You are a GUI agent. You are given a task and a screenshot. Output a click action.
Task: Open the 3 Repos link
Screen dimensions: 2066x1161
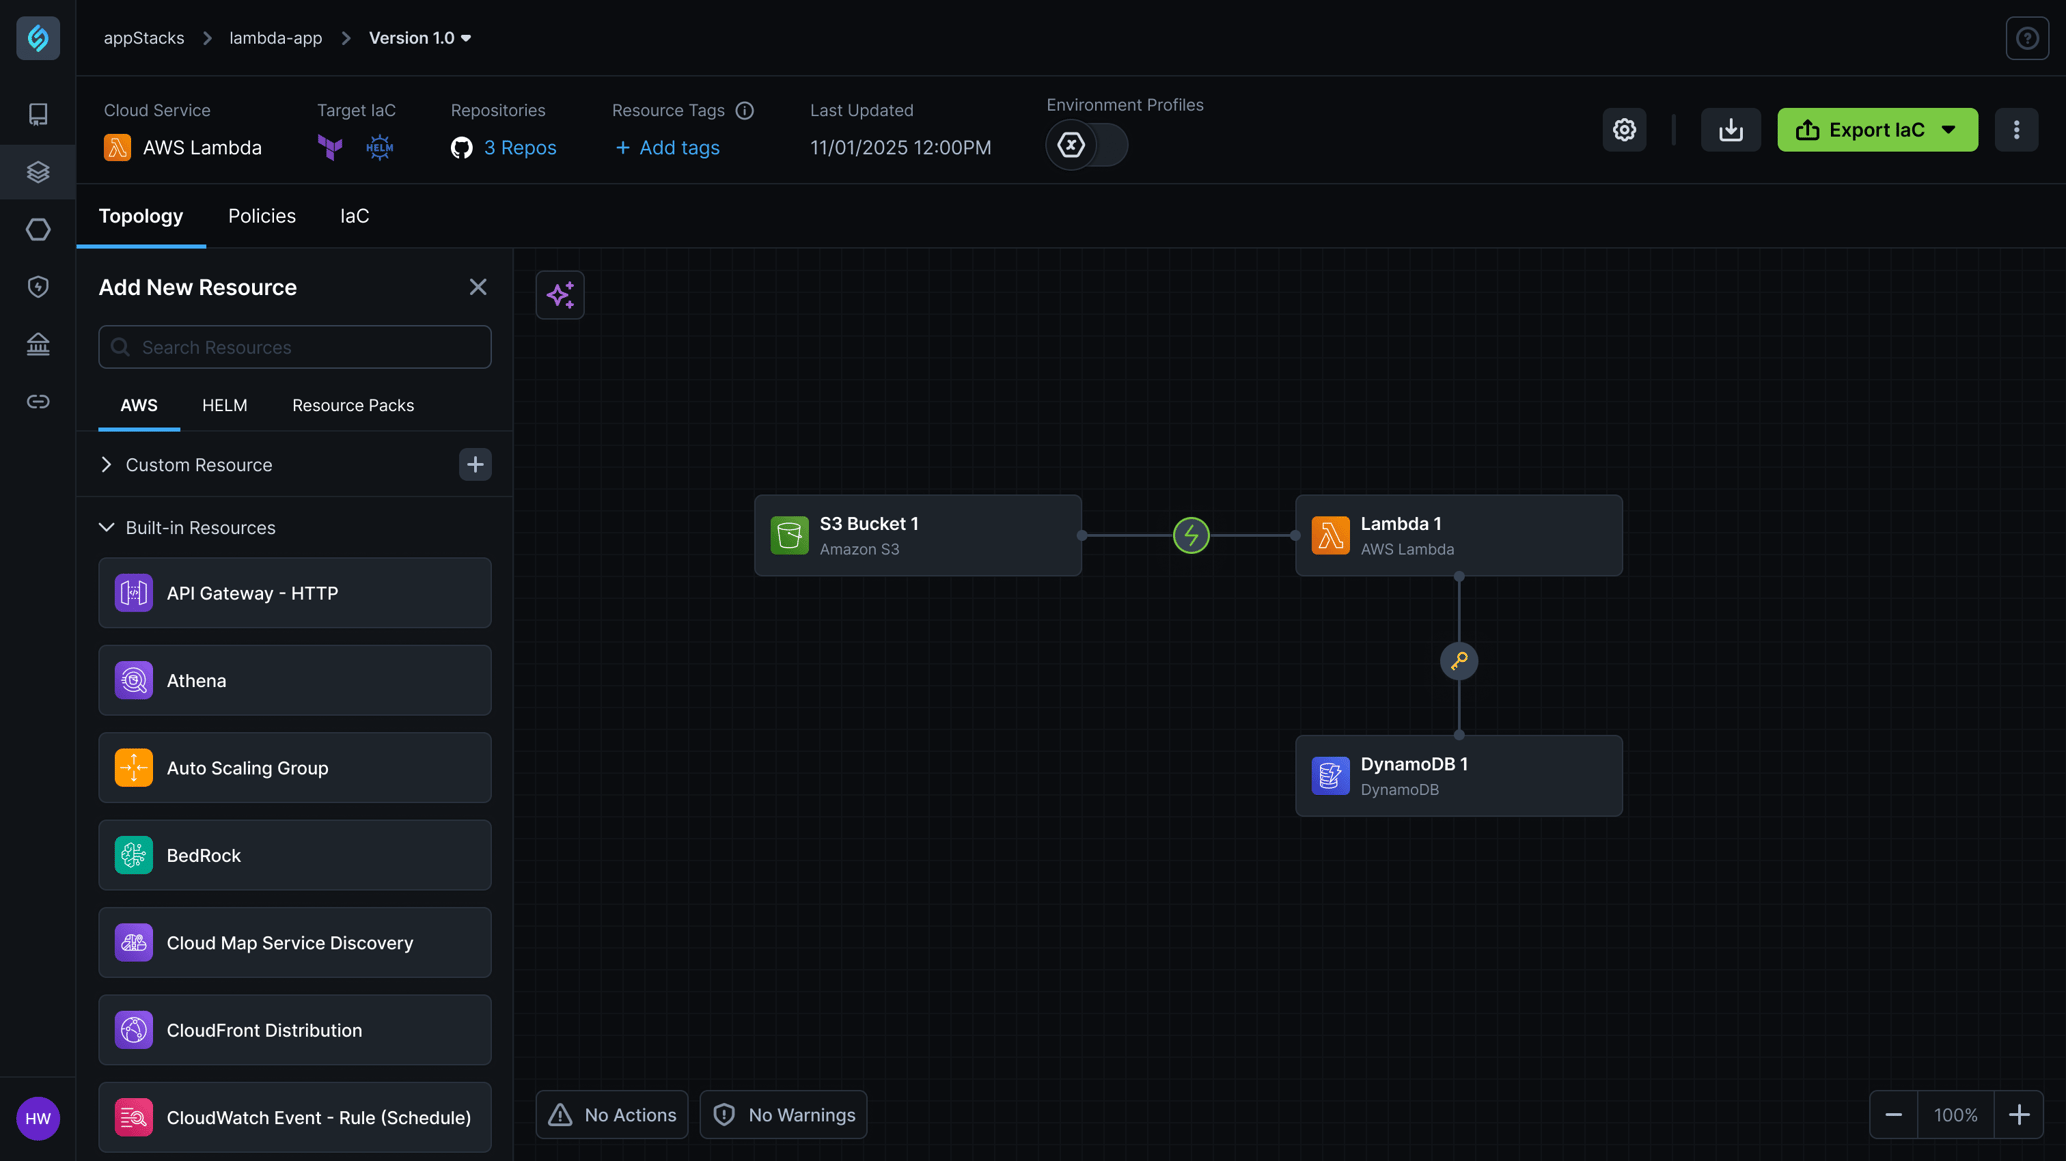(520, 147)
